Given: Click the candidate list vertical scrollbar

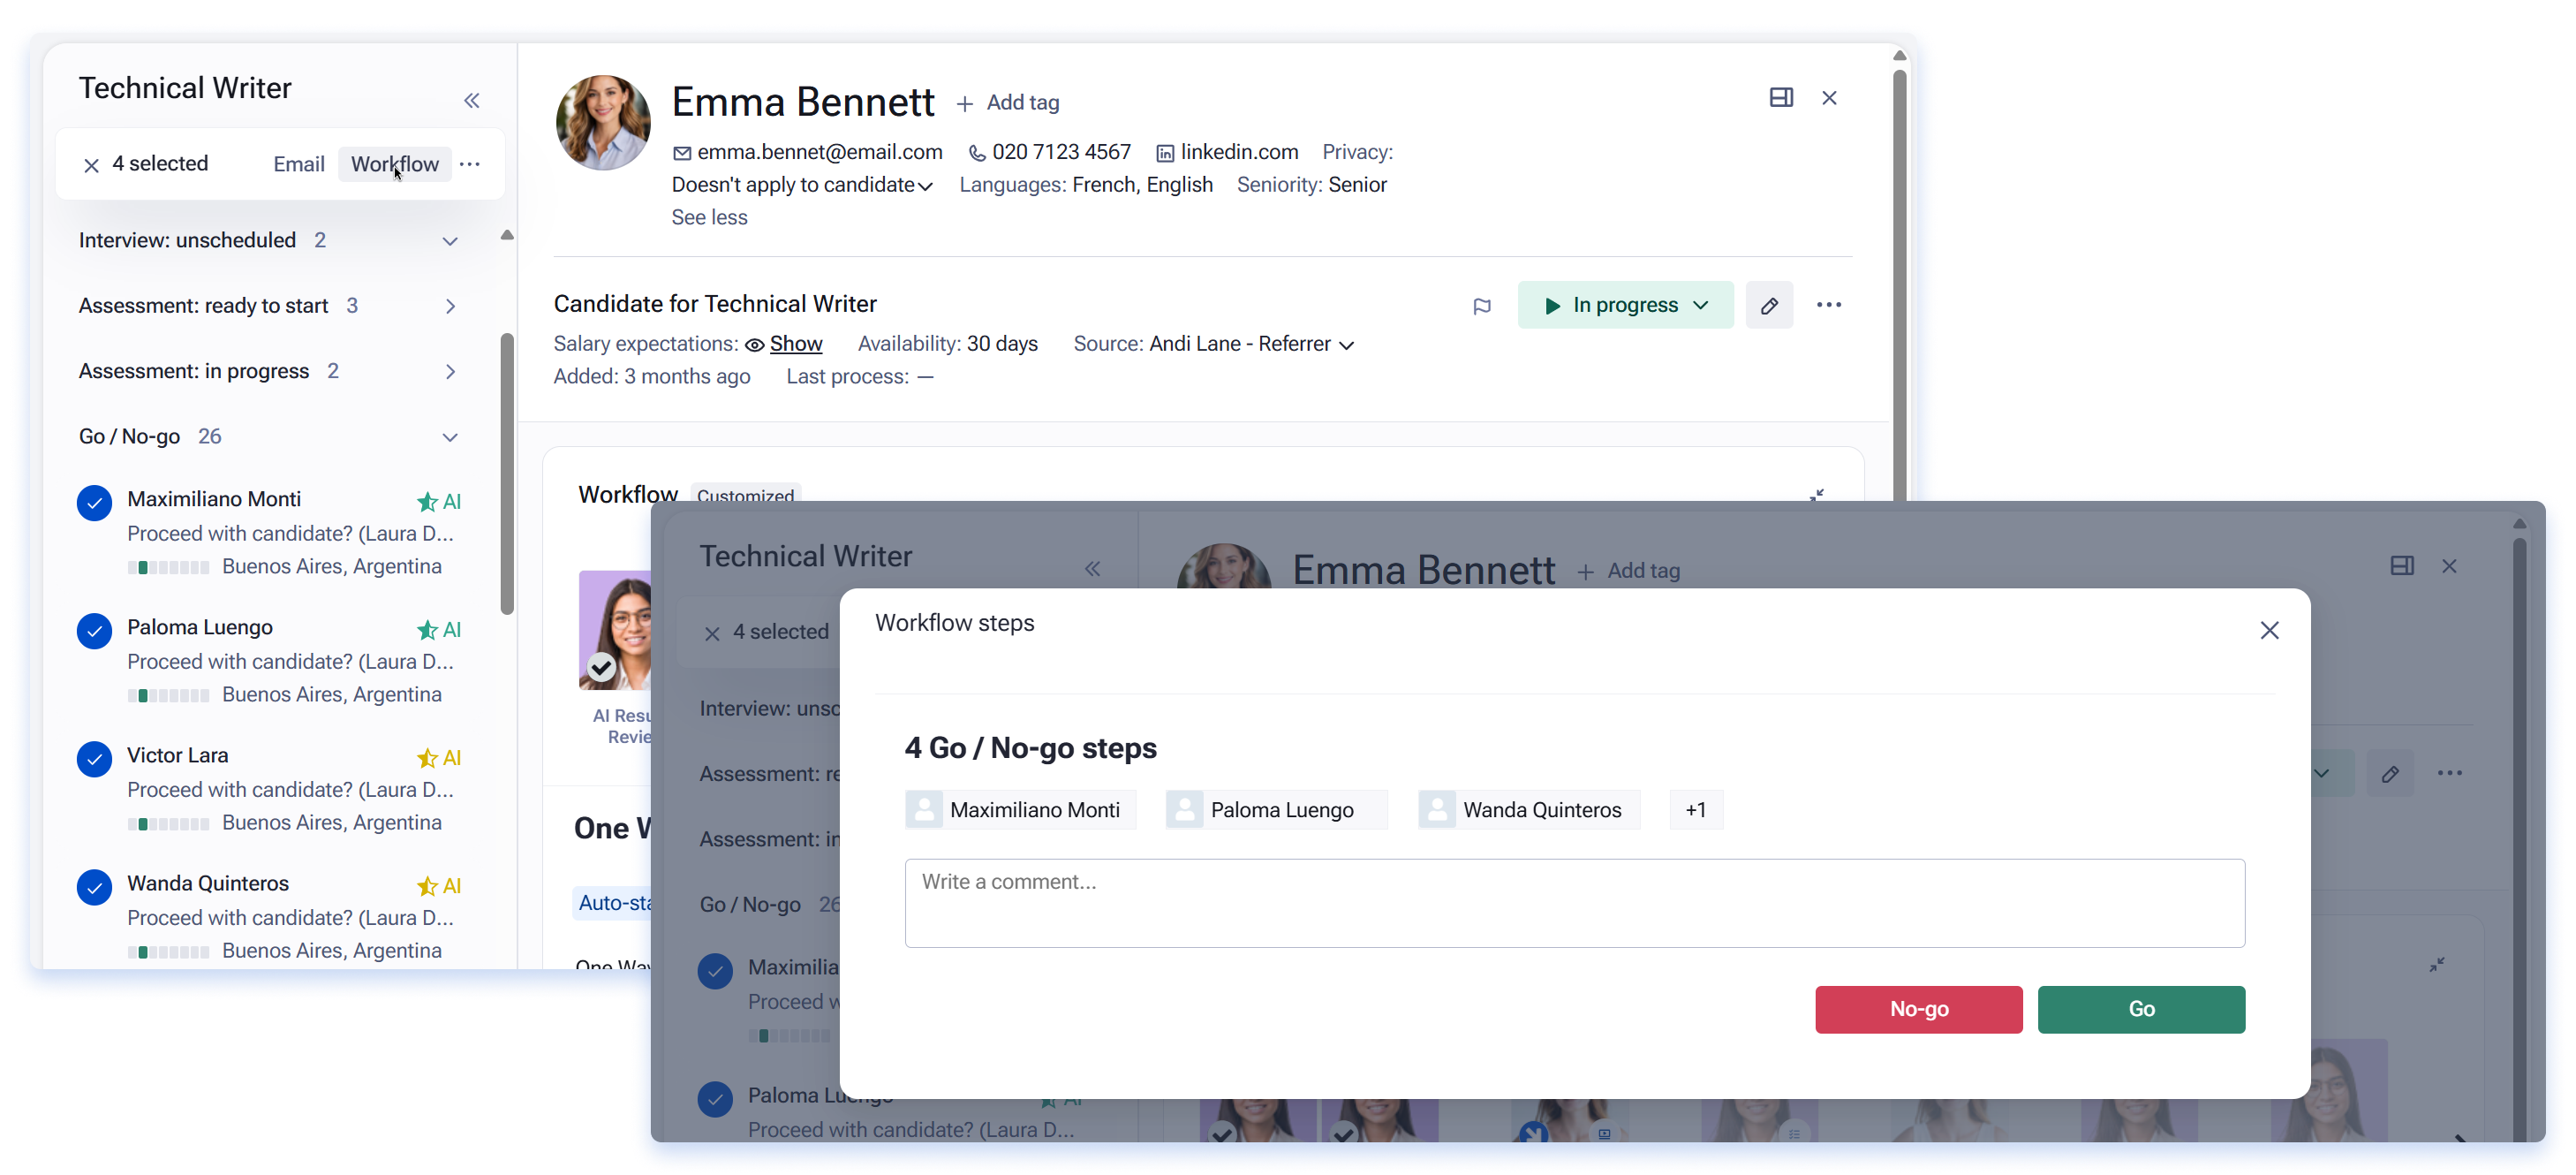Looking at the screenshot, I should tap(507, 474).
